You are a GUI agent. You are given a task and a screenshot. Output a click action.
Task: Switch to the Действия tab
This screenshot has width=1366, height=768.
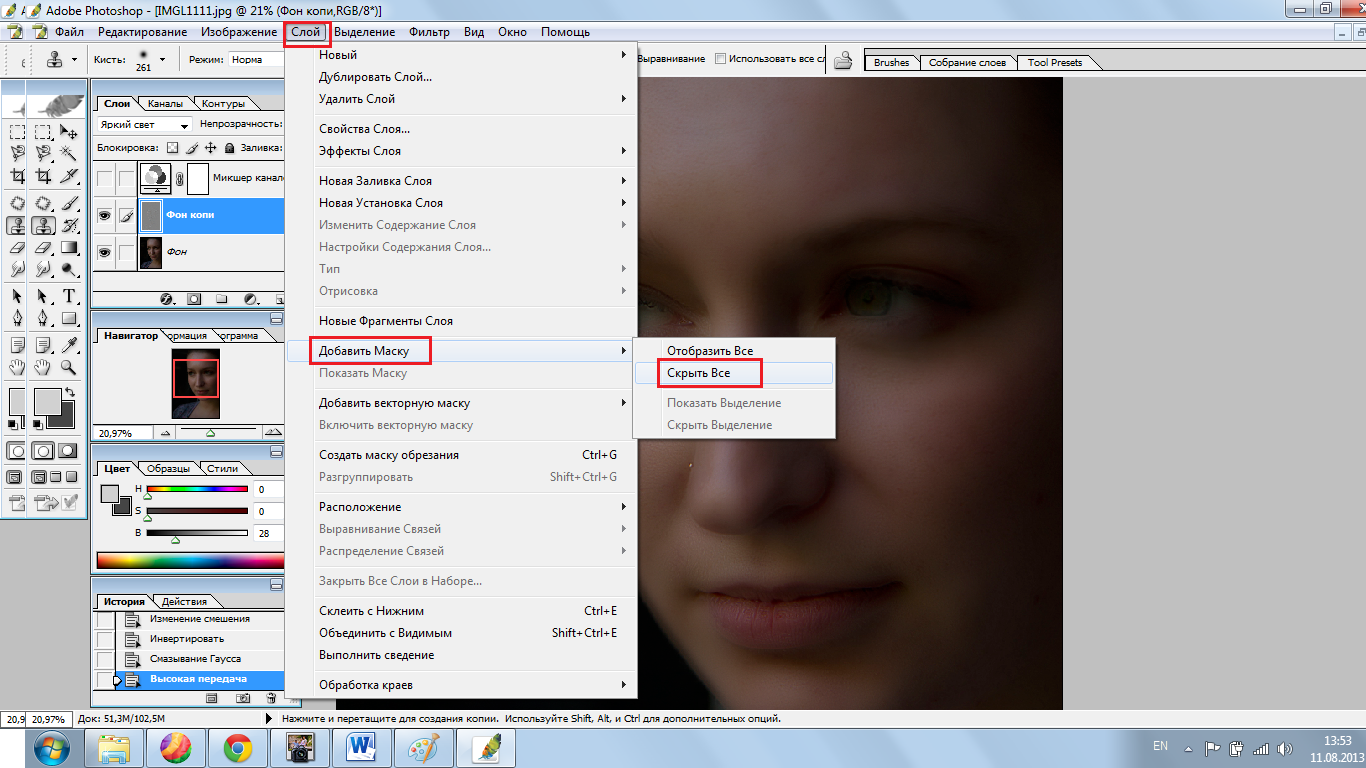pyautogui.click(x=184, y=601)
